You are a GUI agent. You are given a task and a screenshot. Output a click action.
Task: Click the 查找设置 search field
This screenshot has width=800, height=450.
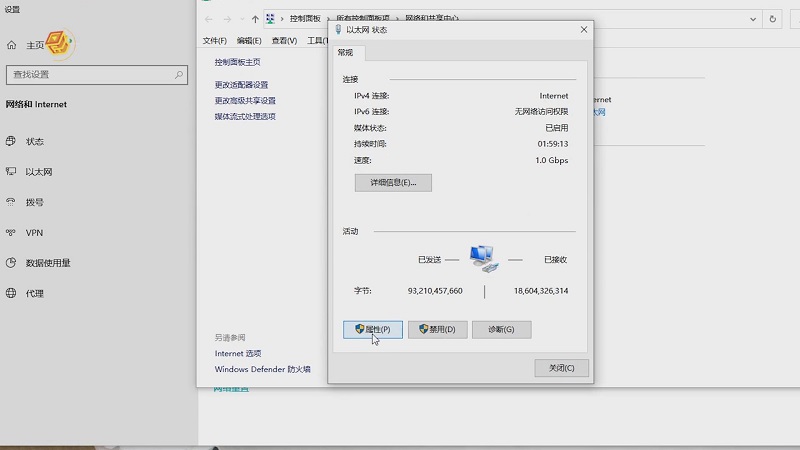pyautogui.click(x=96, y=75)
